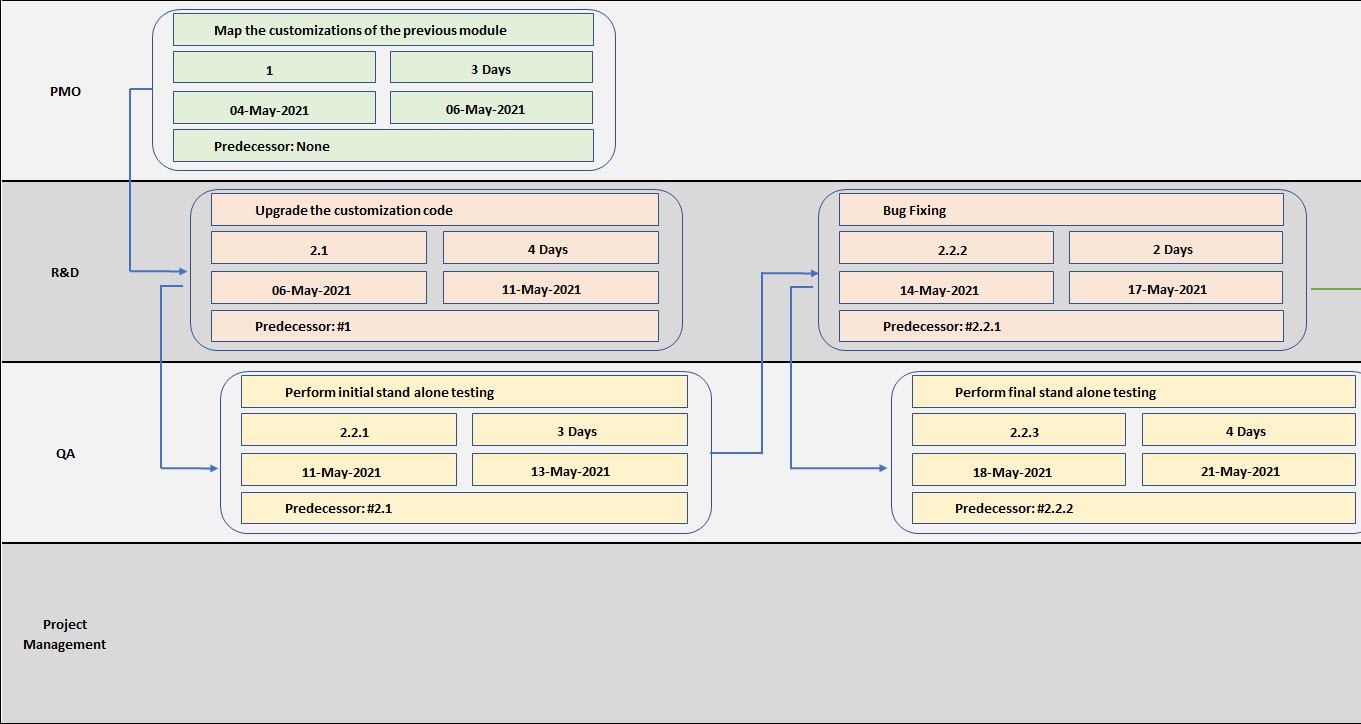Click the PMO swimlane label
The image size is (1361, 724).
(x=64, y=90)
